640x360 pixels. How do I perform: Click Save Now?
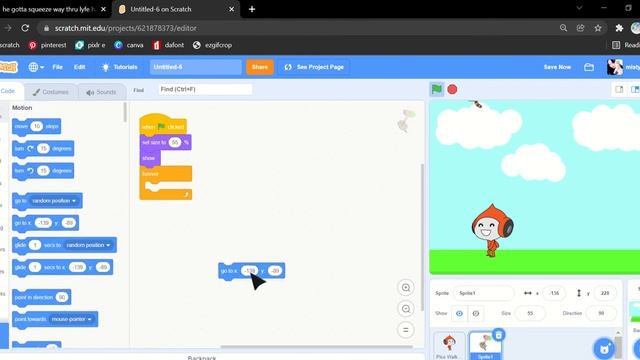[x=557, y=67]
